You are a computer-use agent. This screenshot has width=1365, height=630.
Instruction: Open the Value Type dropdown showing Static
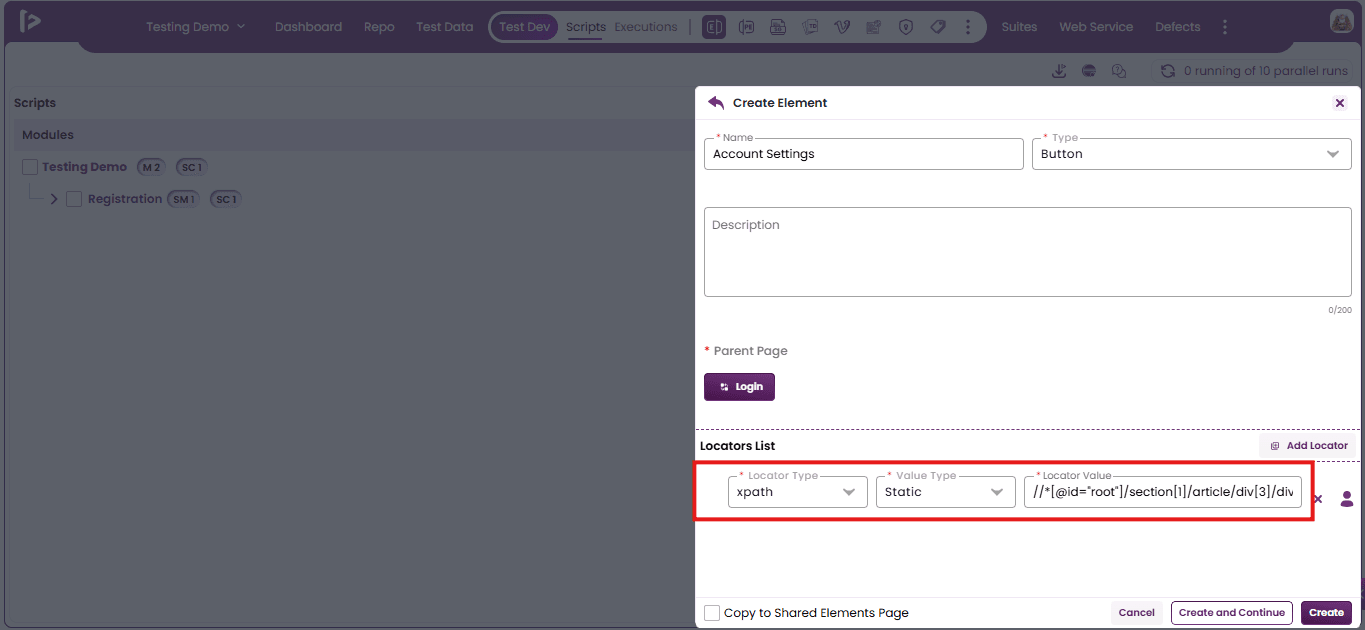pyautogui.click(x=945, y=492)
